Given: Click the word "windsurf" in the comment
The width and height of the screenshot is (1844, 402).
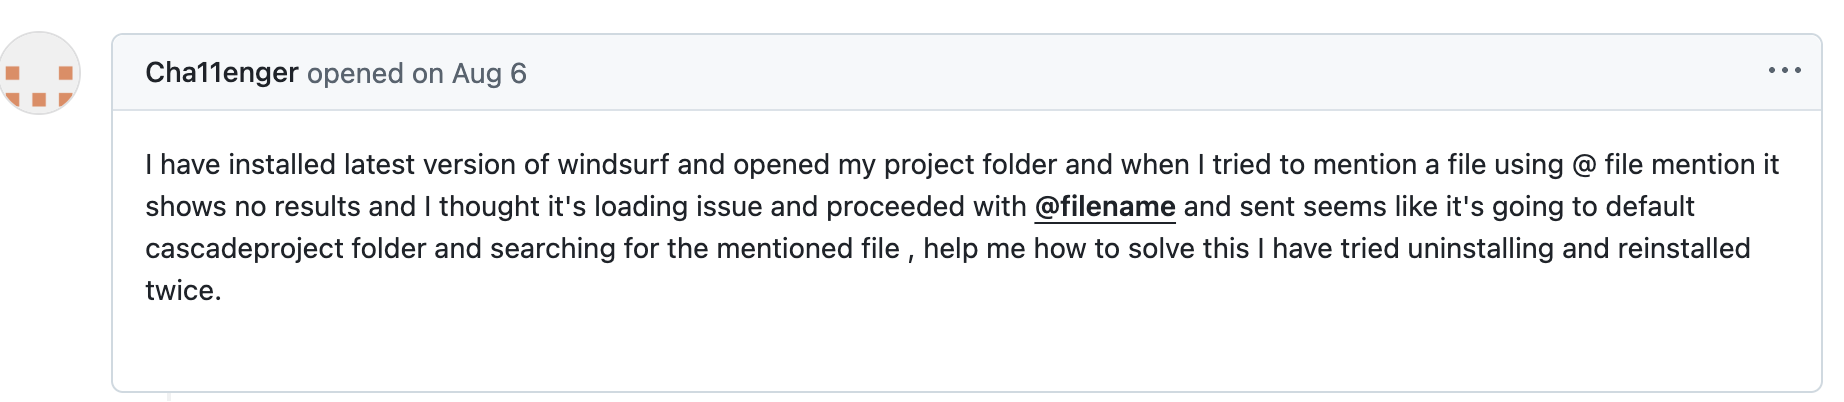Looking at the screenshot, I should coord(613,165).
